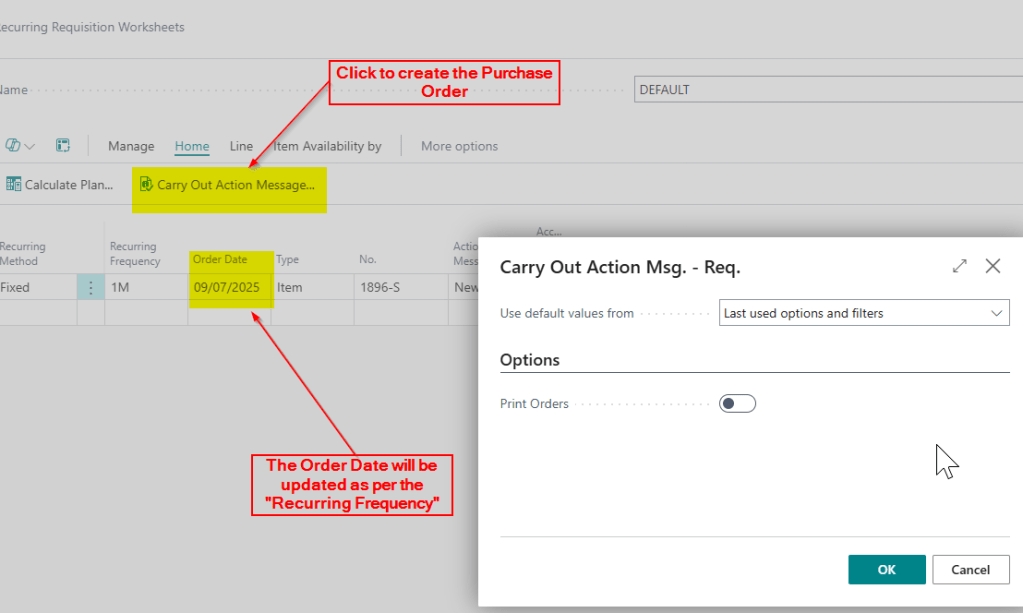Open the Line menu
Viewport: 1023px width, 613px height.
241,146
